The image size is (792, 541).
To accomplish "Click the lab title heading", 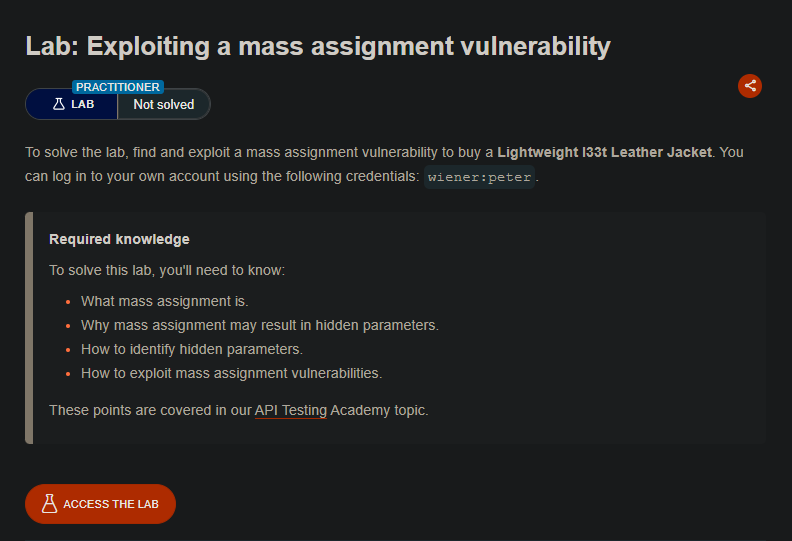I will tap(318, 46).
